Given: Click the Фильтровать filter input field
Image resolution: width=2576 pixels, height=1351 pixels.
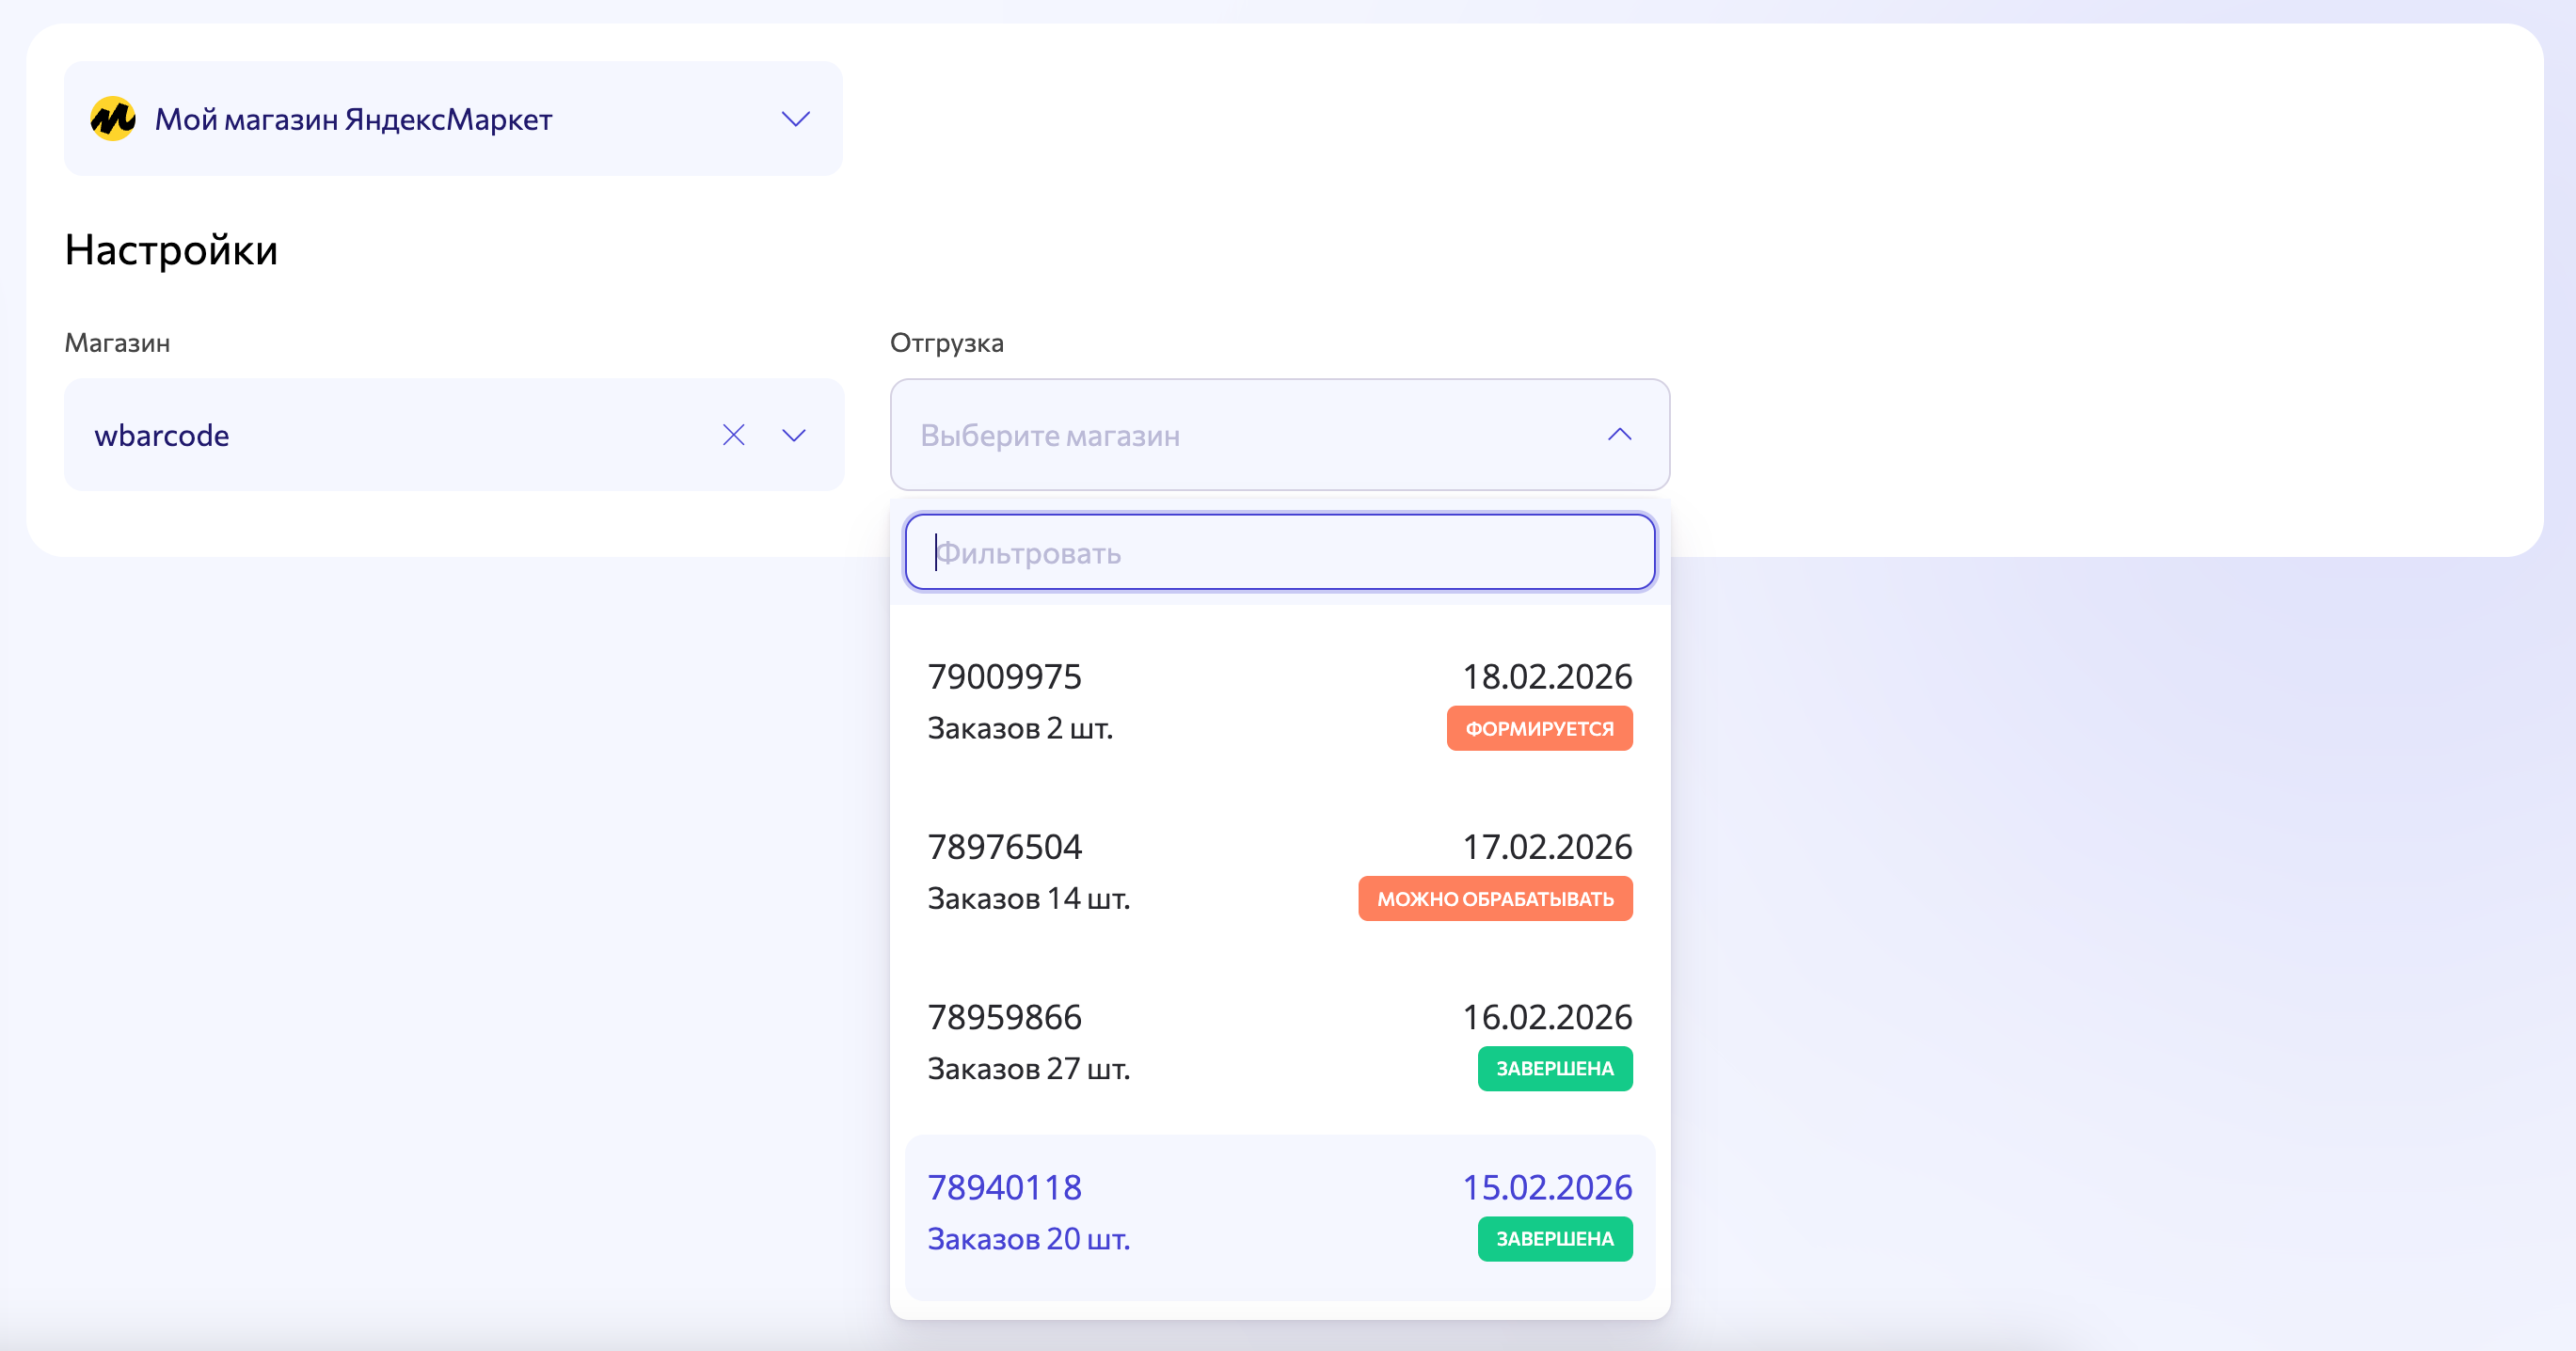Looking at the screenshot, I should (1279, 552).
